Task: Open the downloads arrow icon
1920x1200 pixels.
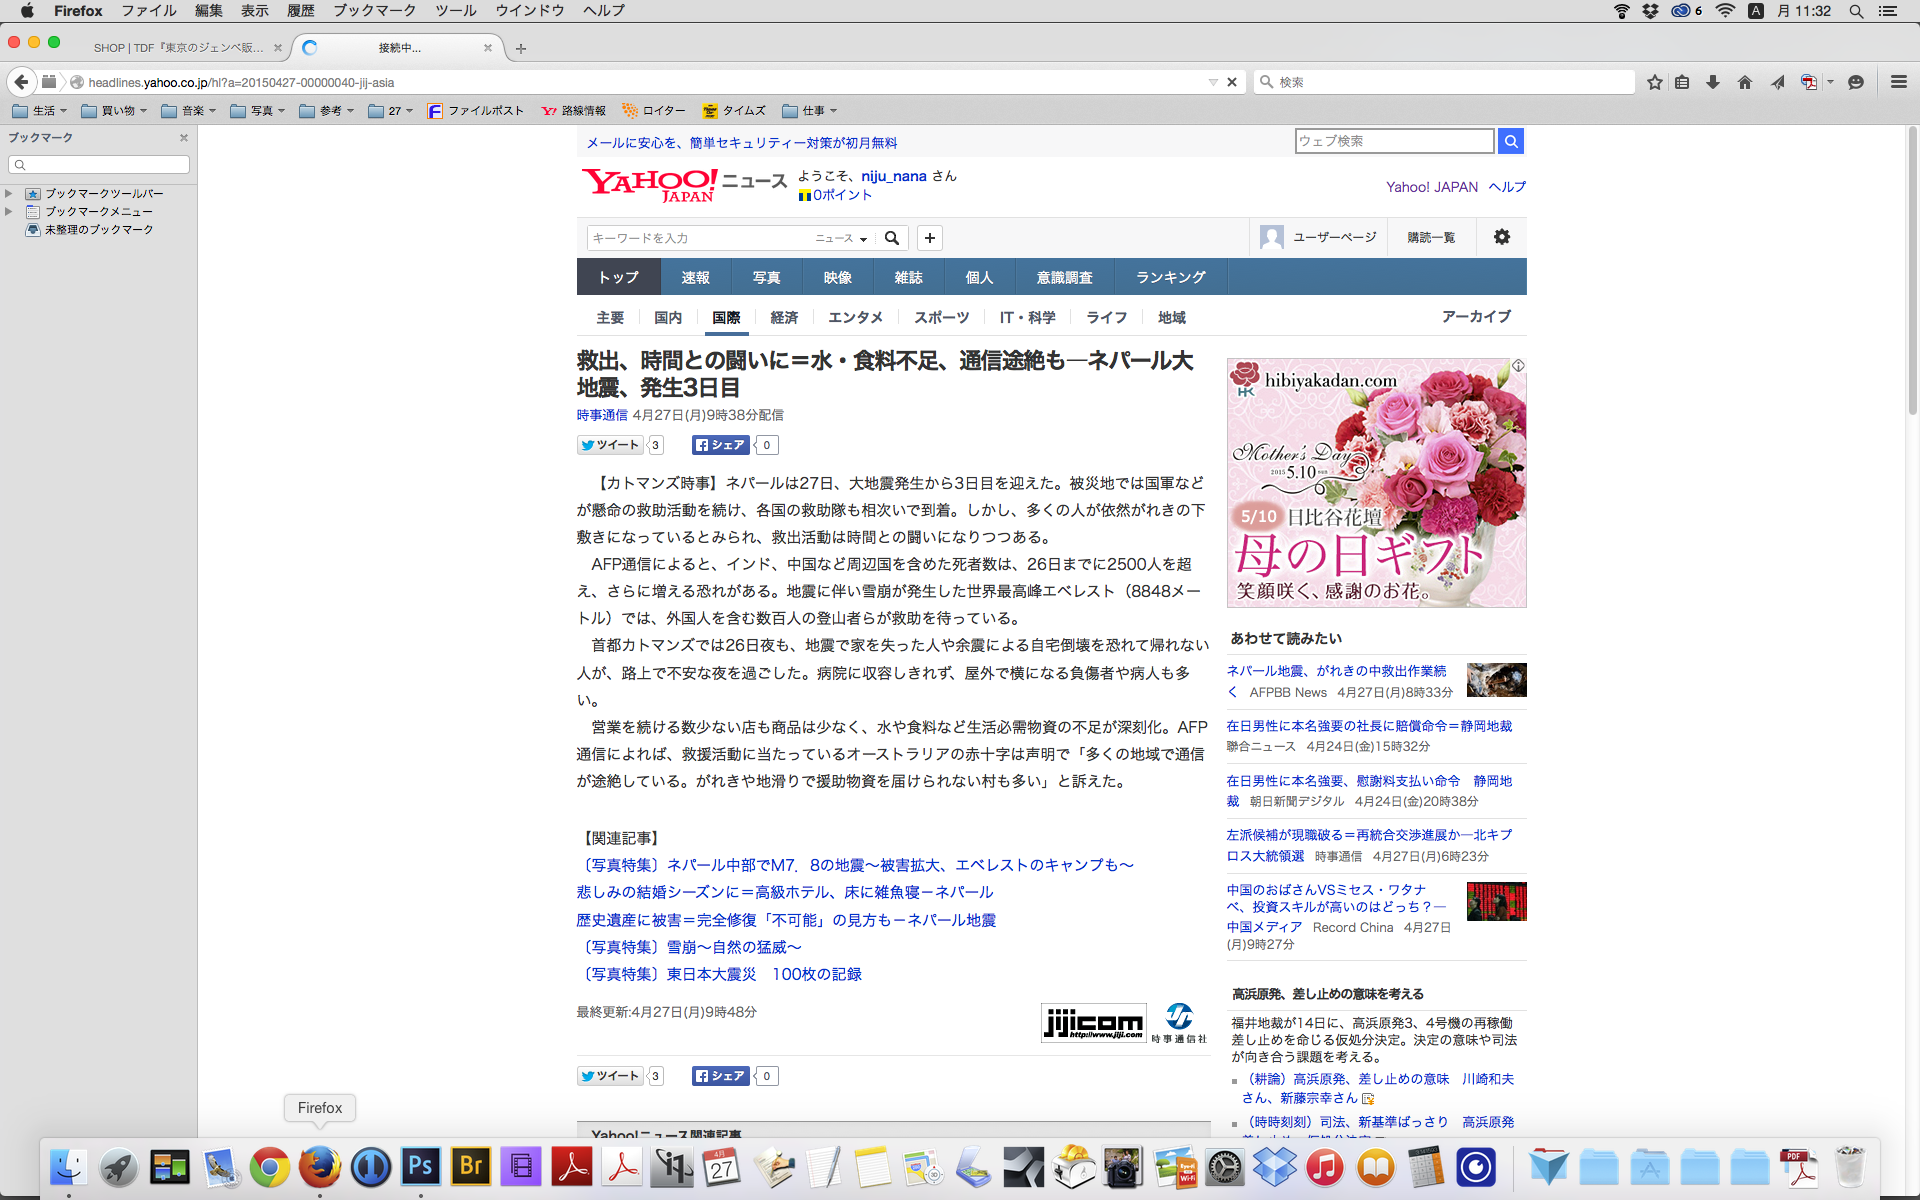Action: pyautogui.click(x=1713, y=82)
